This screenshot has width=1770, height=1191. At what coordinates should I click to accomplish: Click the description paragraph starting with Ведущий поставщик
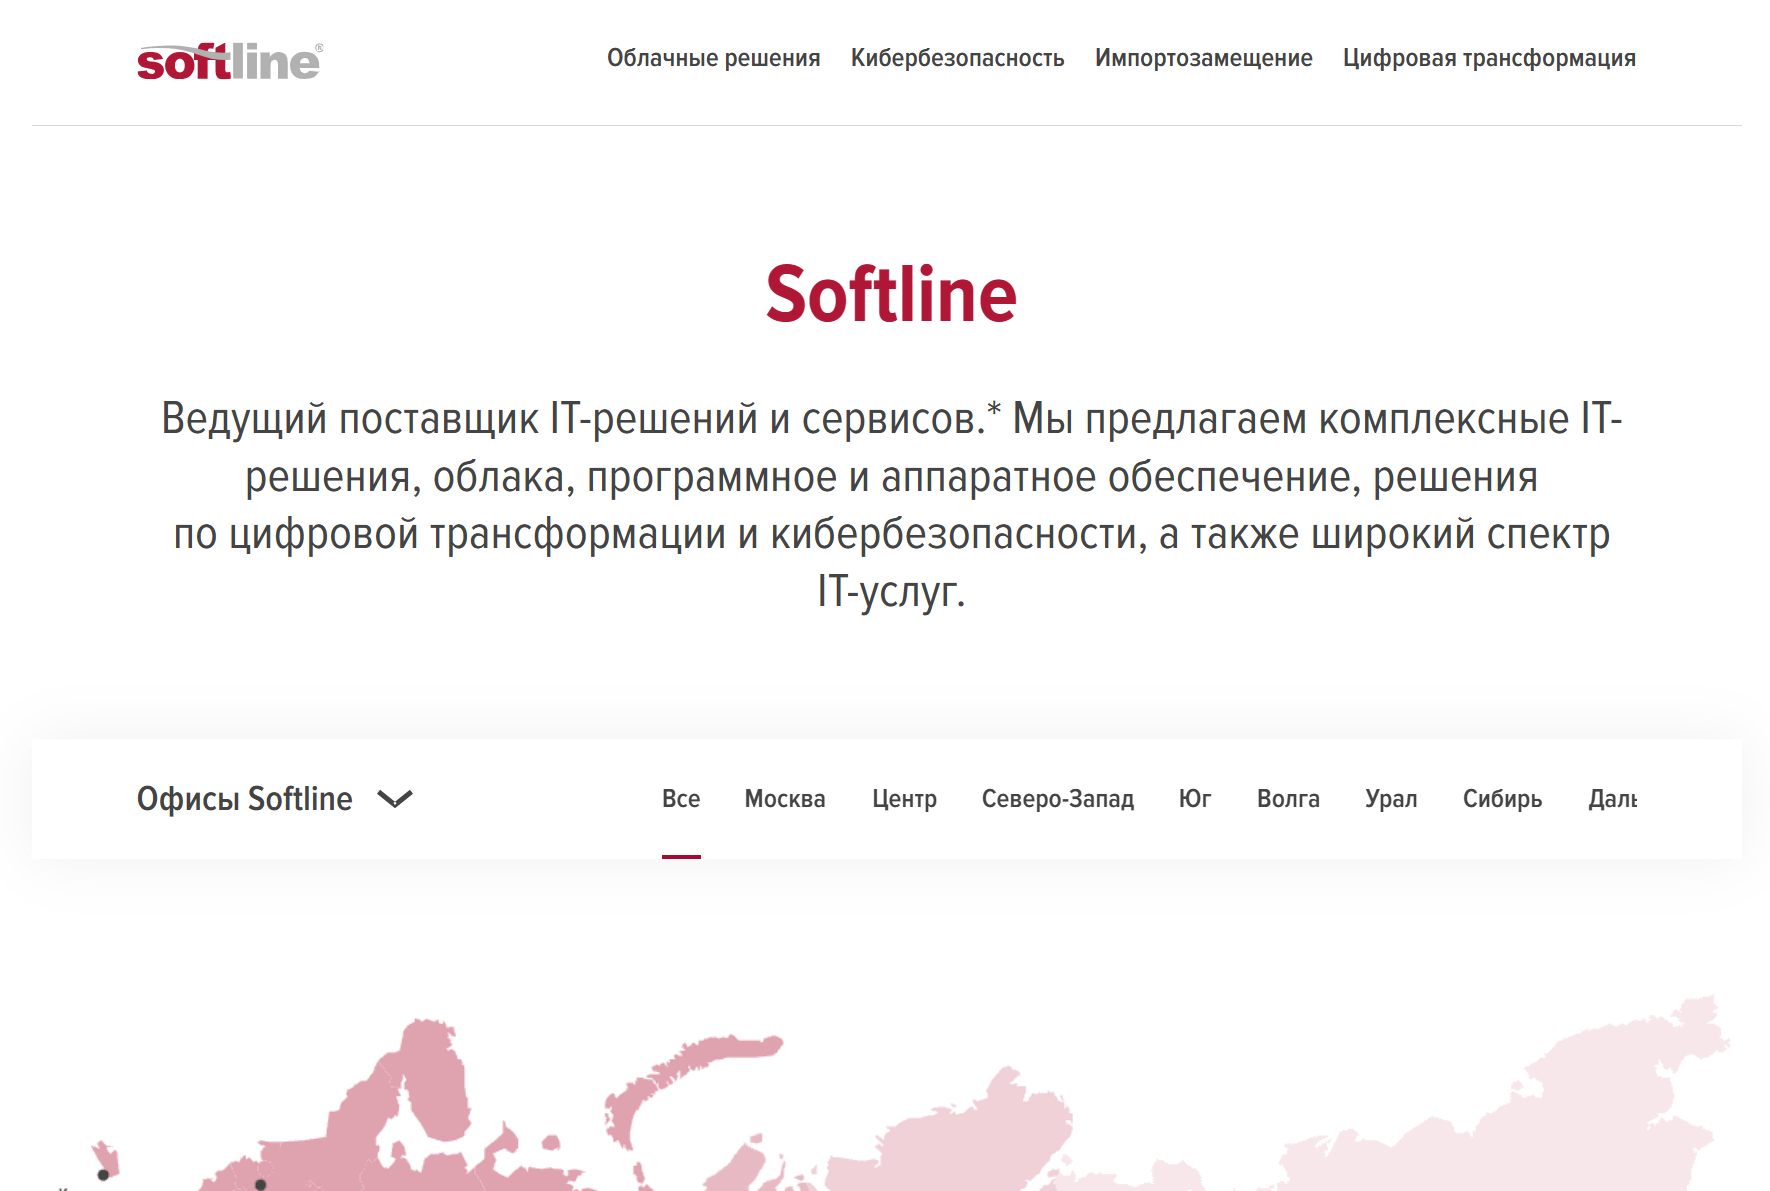pos(891,505)
